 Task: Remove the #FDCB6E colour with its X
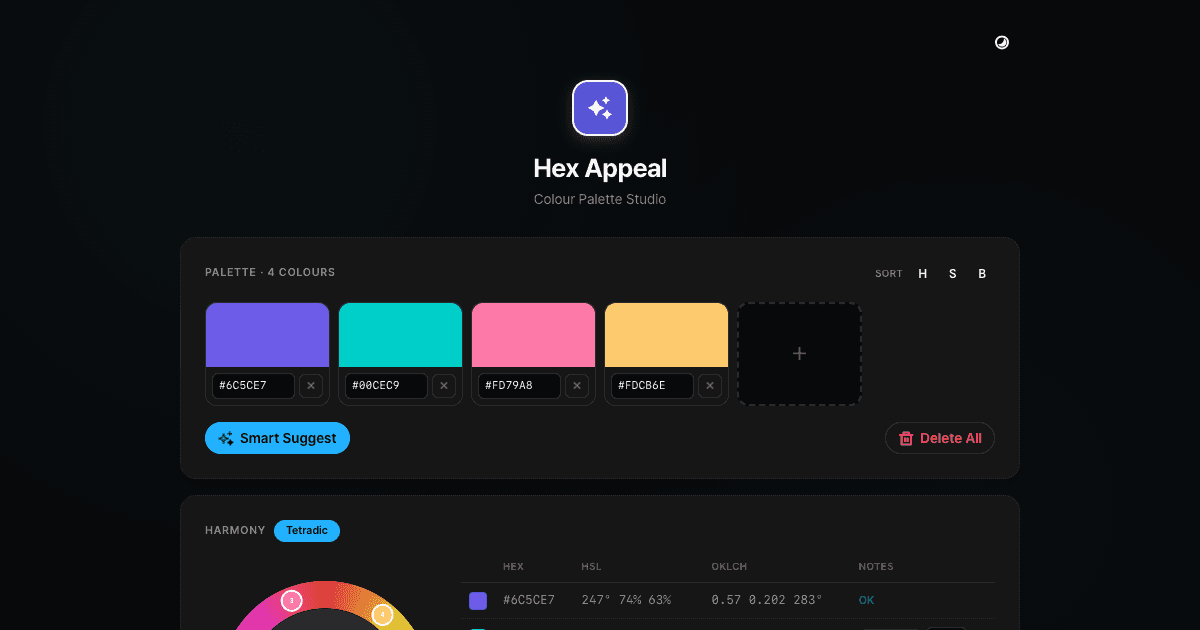click(x=709, y=386)
